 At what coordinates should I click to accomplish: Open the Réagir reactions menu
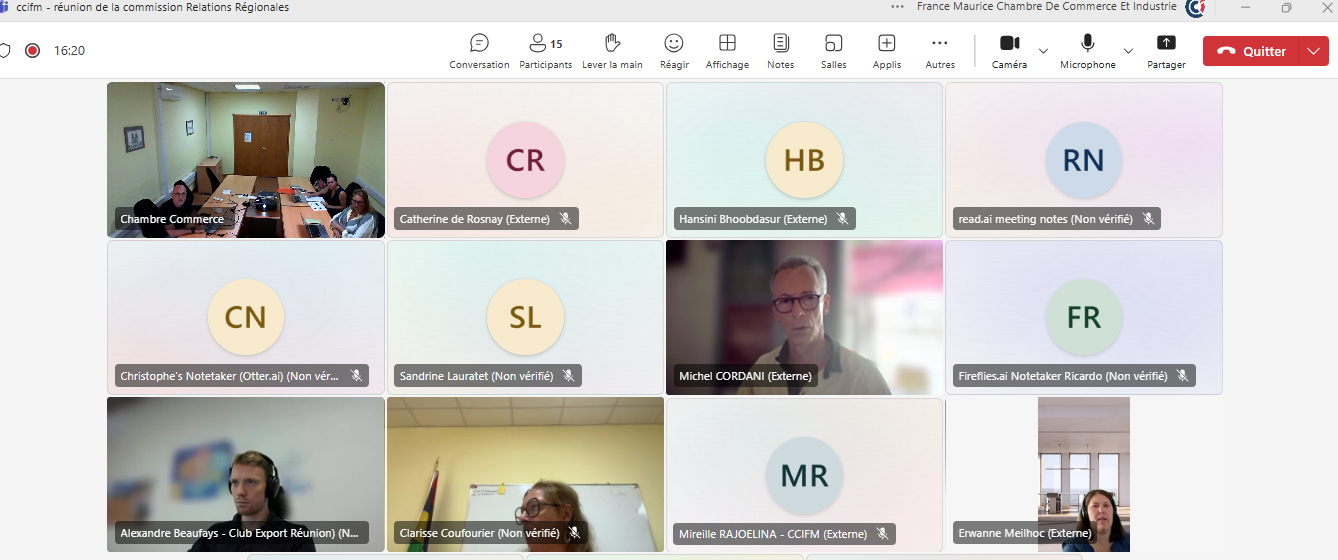674,51
